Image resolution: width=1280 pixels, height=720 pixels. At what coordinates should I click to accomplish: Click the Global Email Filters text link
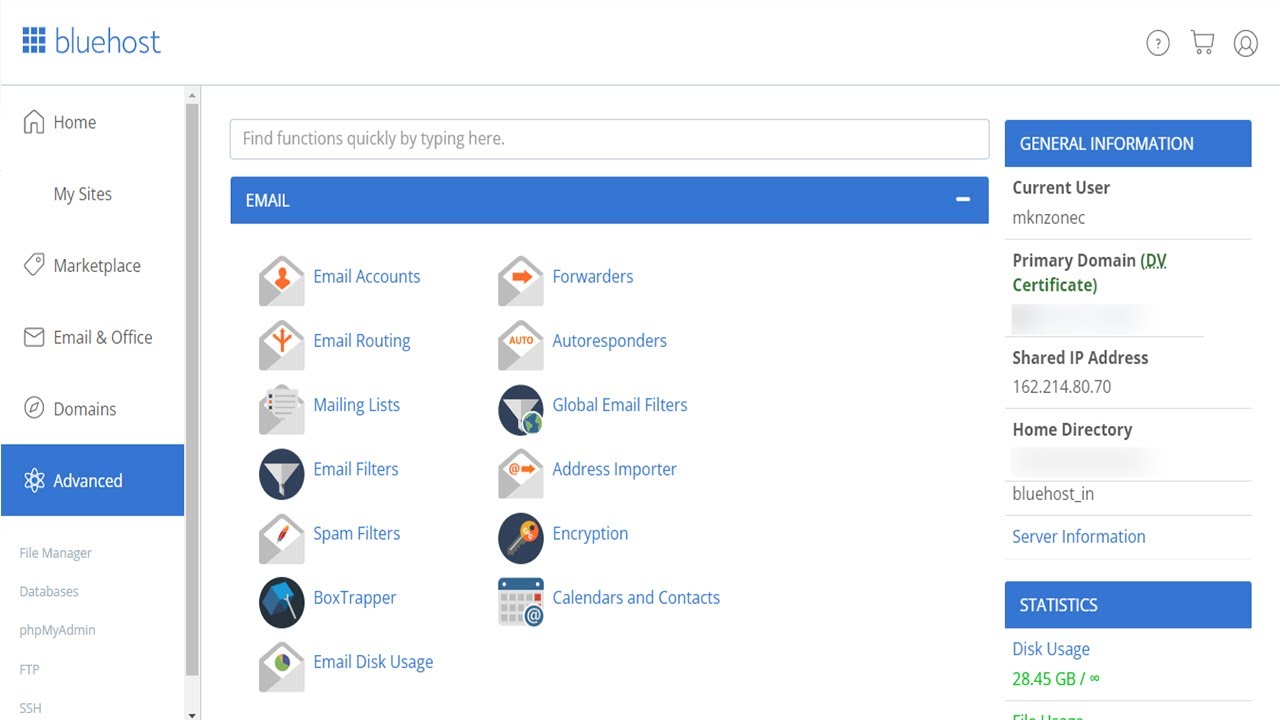pyautogui.click(x=620, y=405)
